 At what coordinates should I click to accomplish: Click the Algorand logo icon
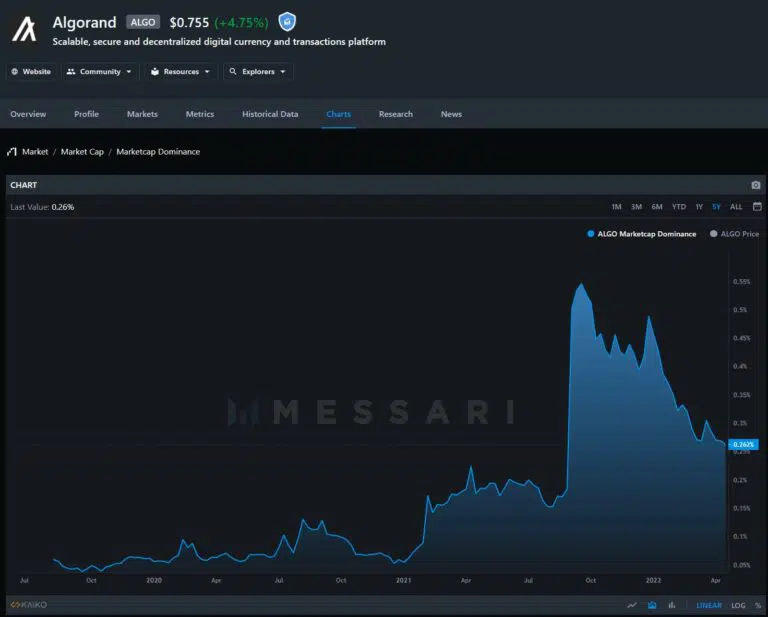(24, 29)
